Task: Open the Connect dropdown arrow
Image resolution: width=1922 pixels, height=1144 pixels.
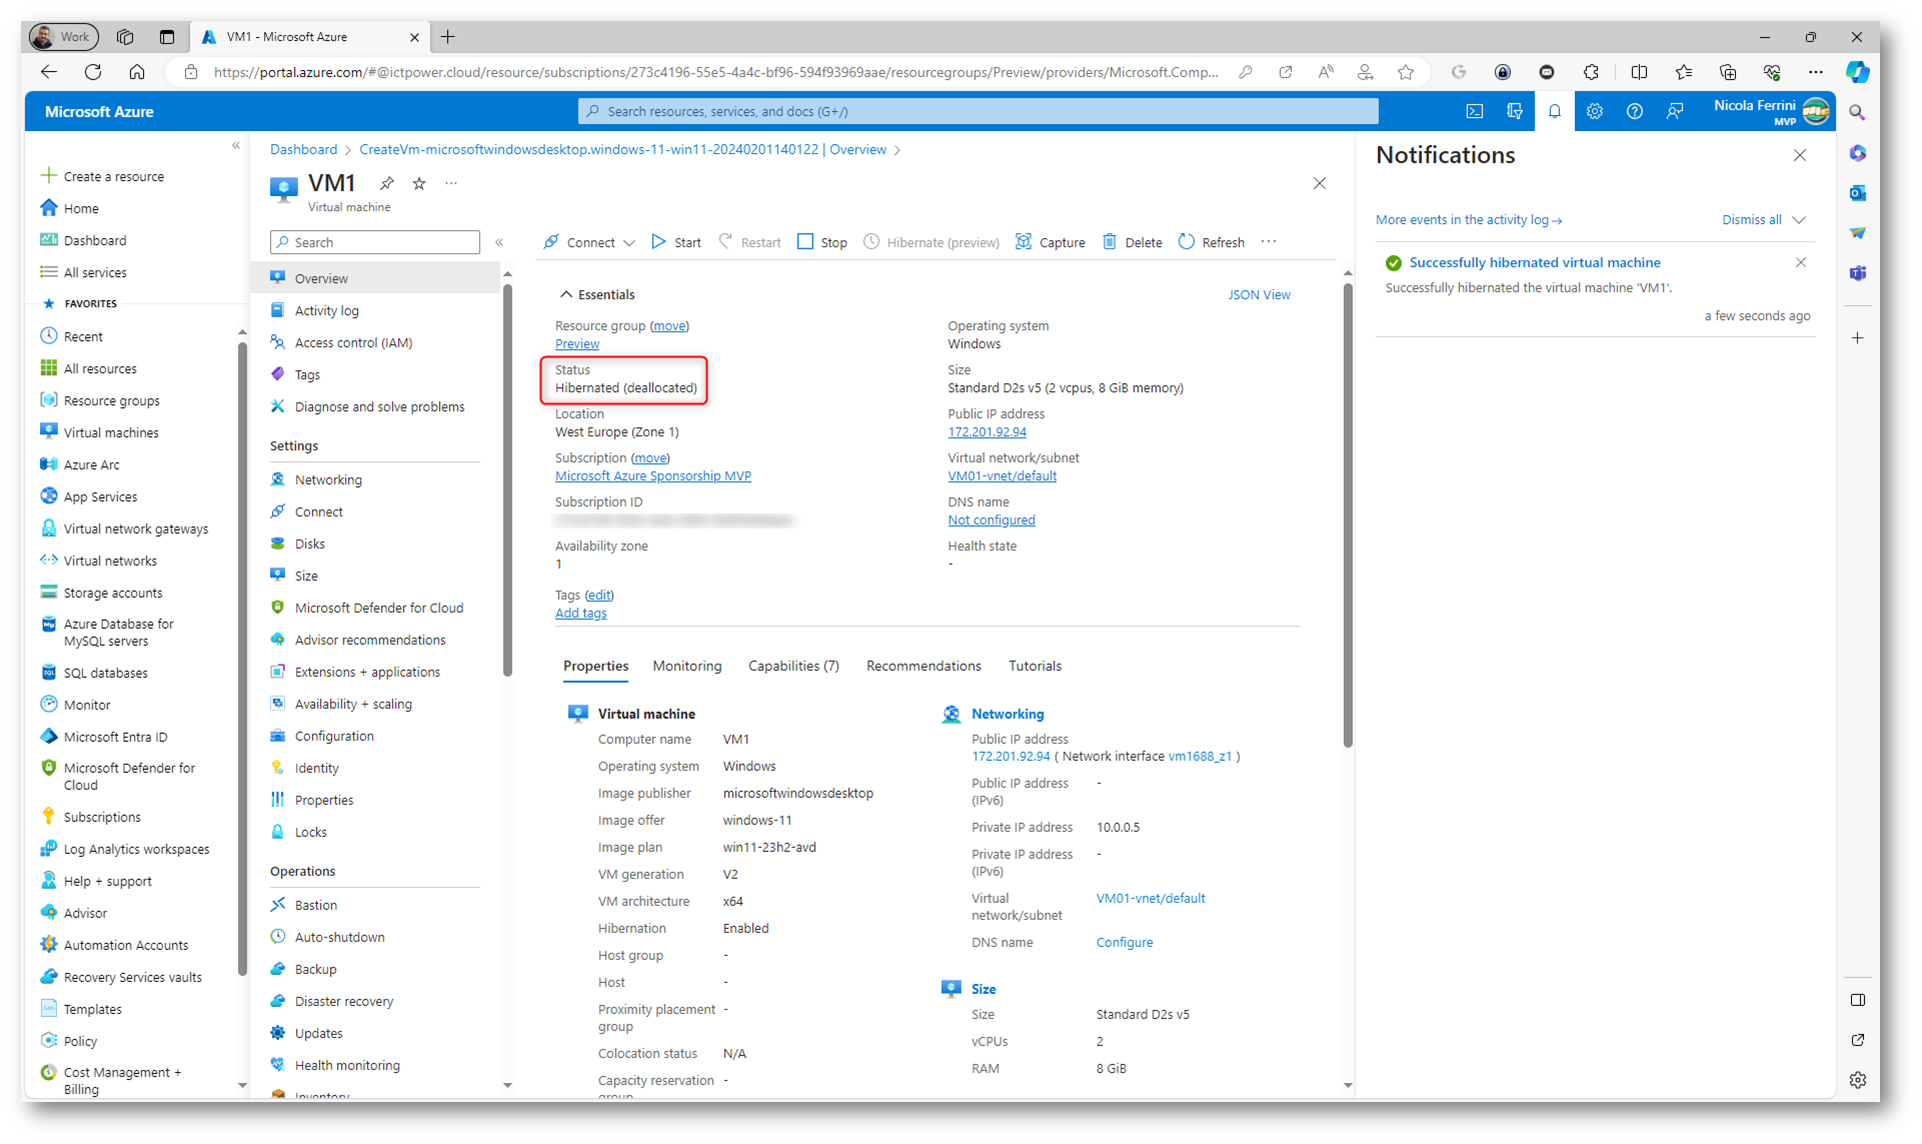Action: click(x=629, y=243)
